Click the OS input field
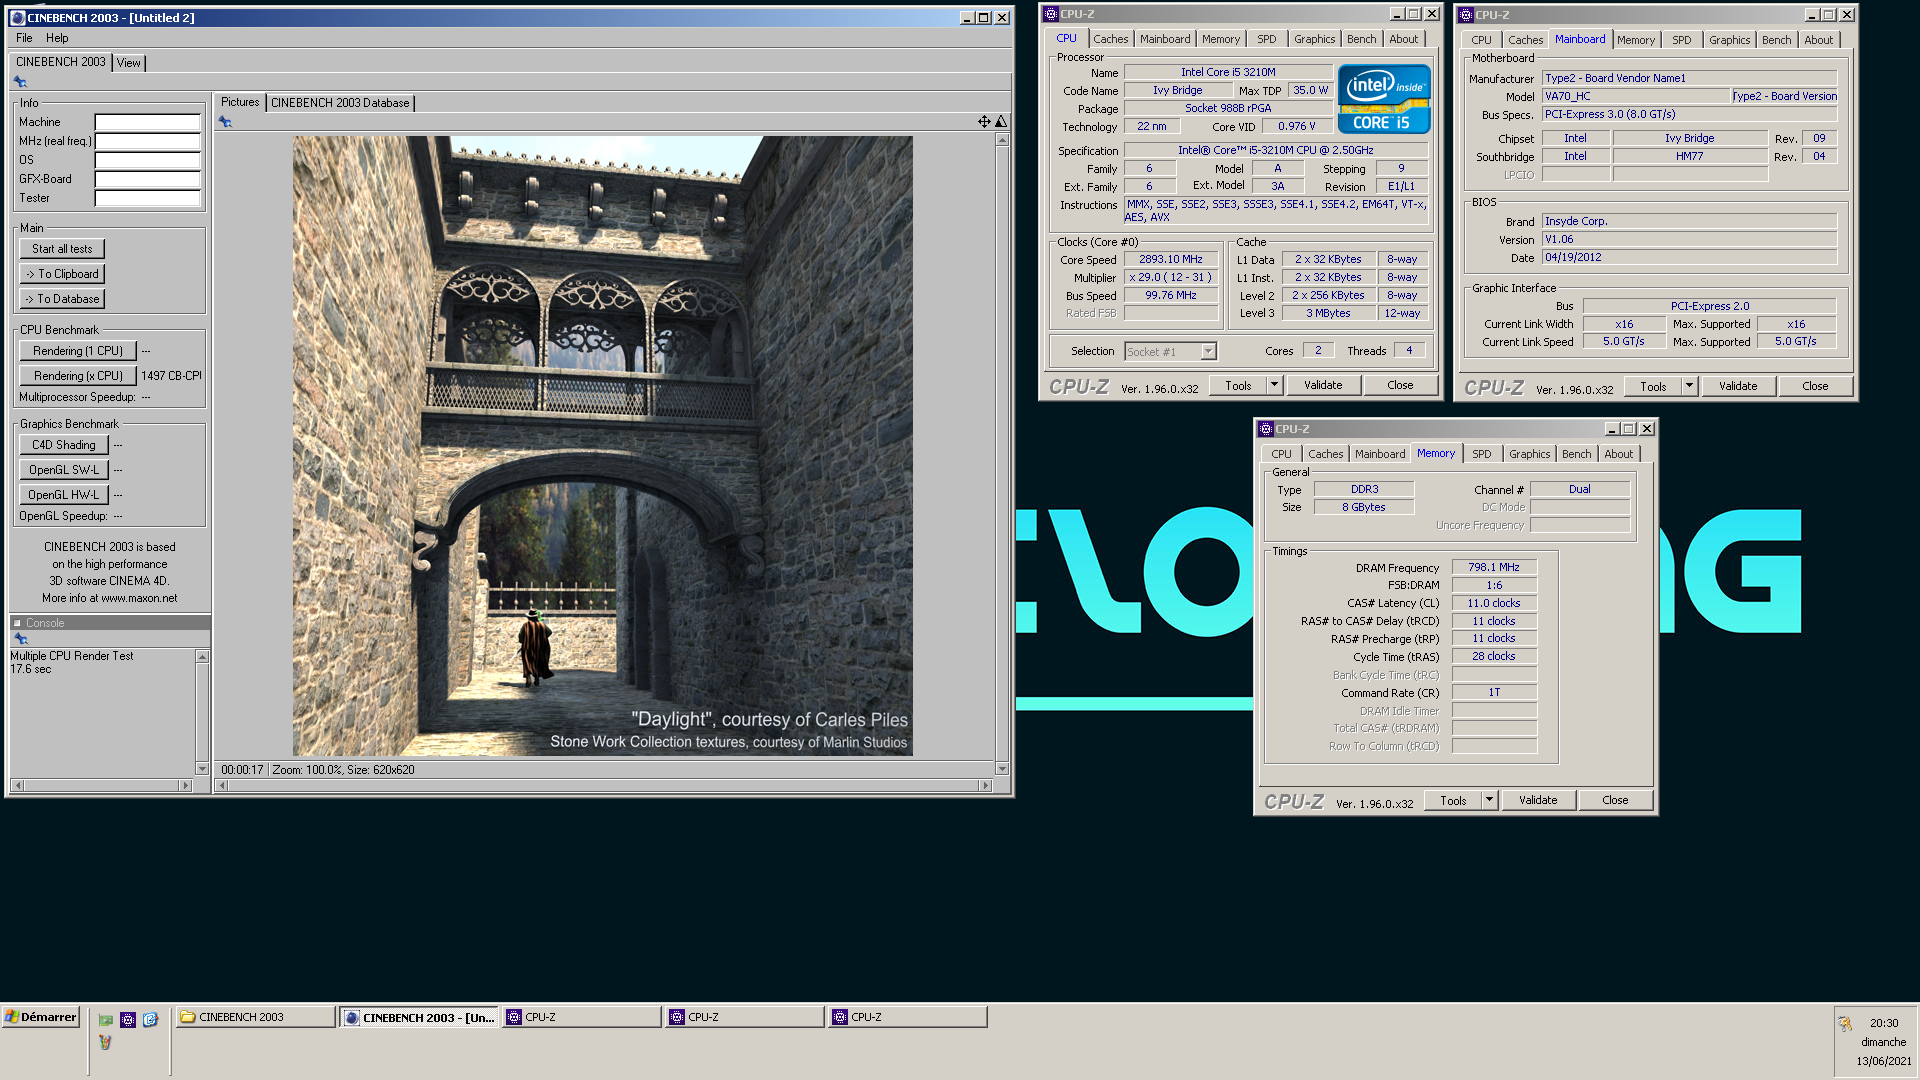 [148, 160]
